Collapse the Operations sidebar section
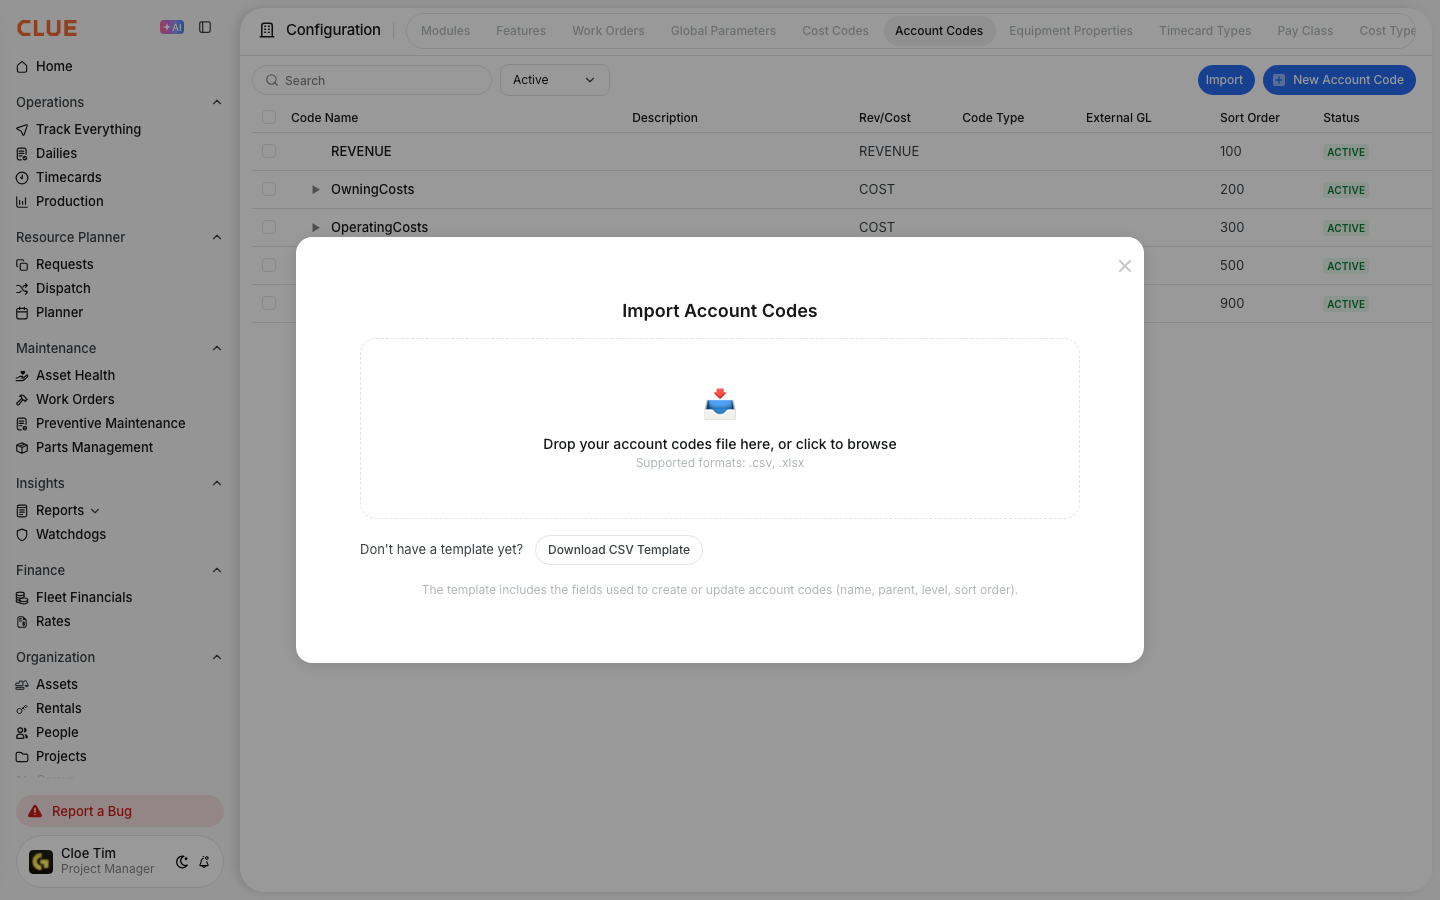The image size is (1440, 900). pos(217,102)
